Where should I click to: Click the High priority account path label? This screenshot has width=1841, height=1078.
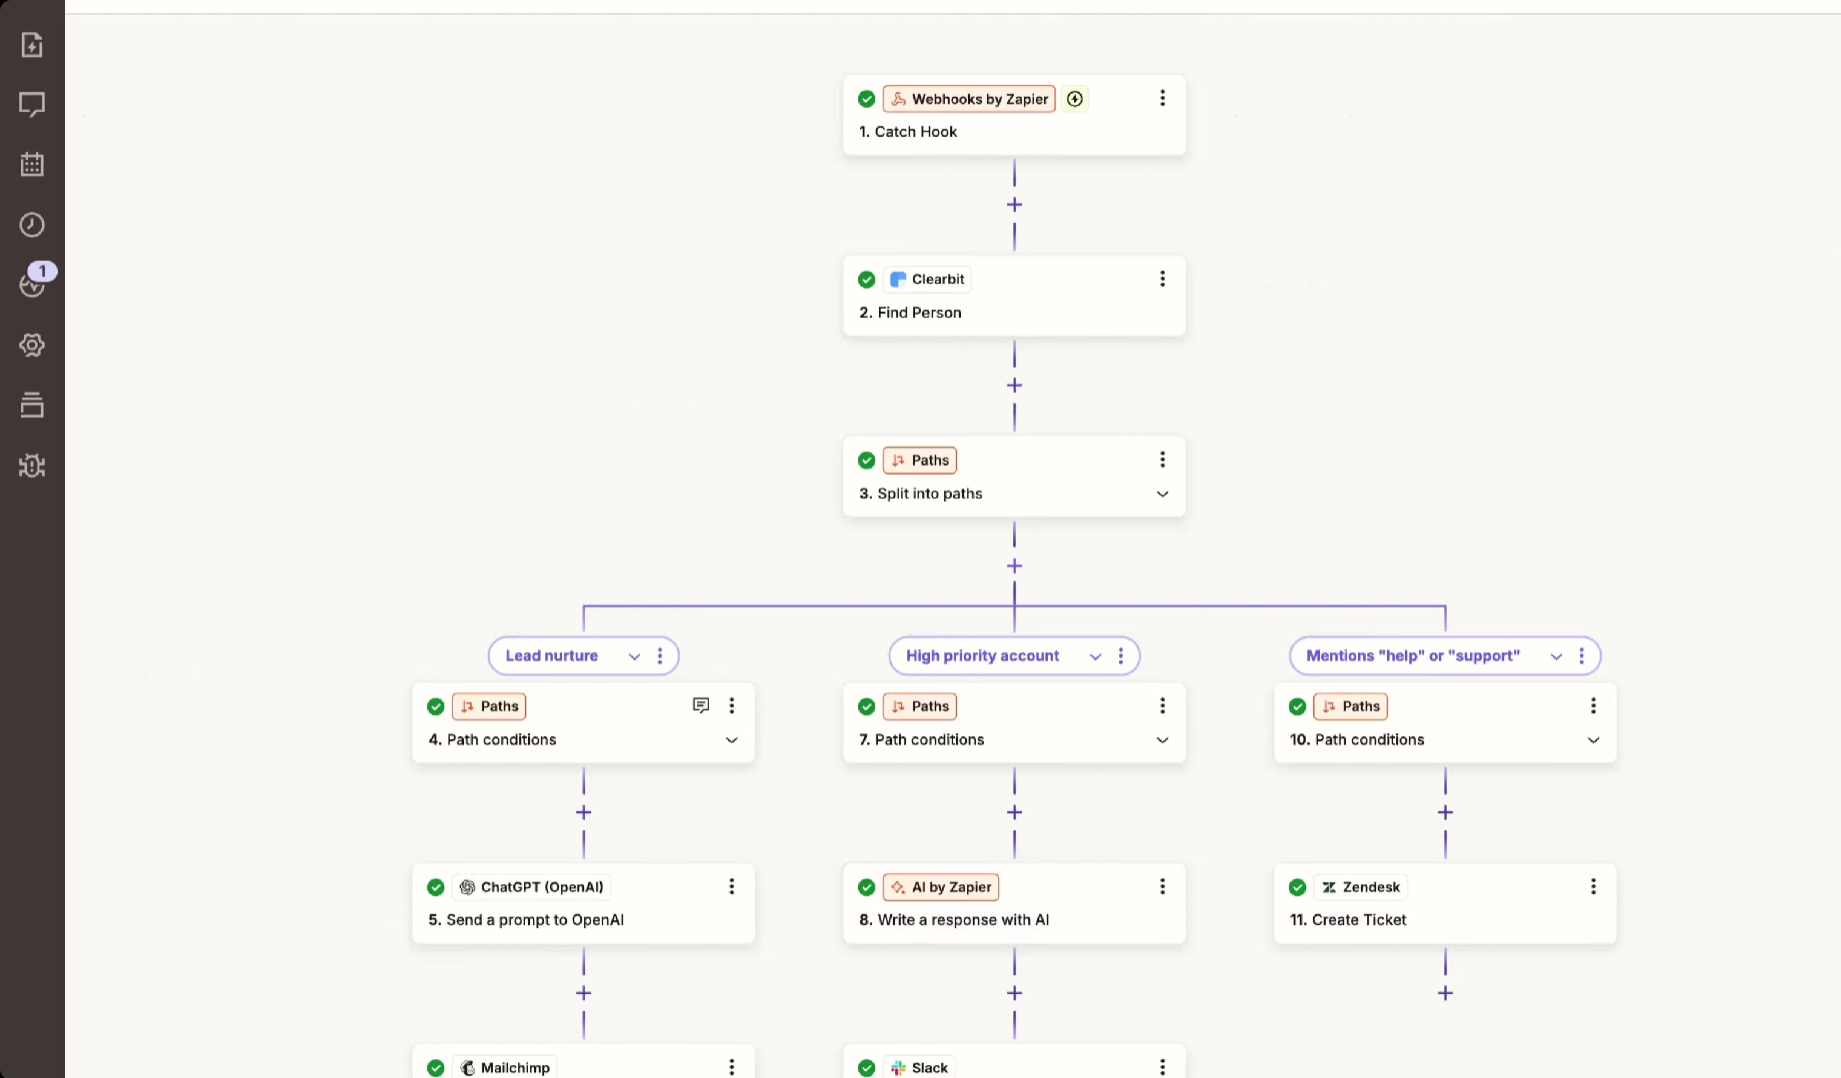(983, 656)
